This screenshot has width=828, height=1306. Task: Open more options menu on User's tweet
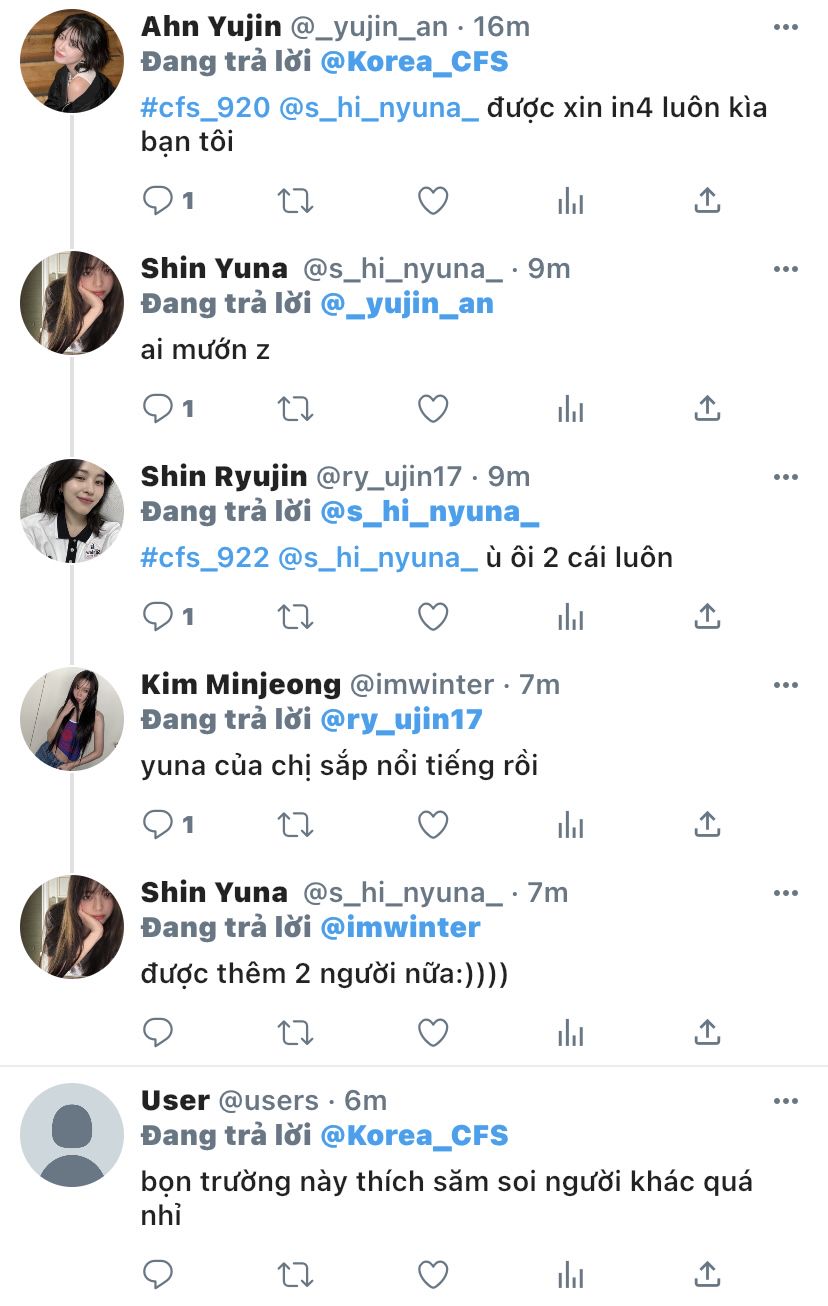tap(786, 1101)
